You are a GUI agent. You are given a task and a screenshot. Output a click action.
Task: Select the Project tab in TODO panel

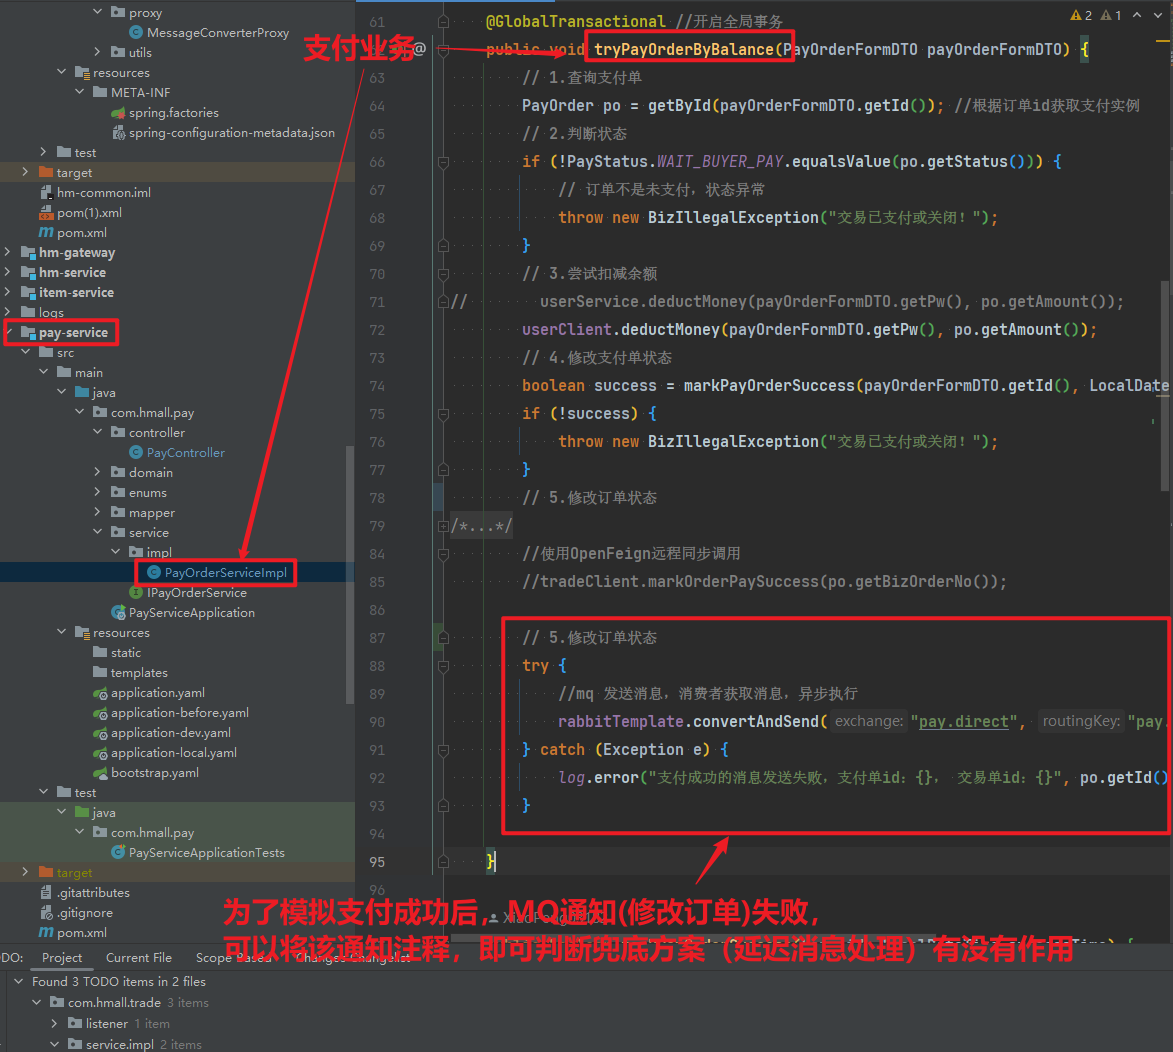click(62, 958)
